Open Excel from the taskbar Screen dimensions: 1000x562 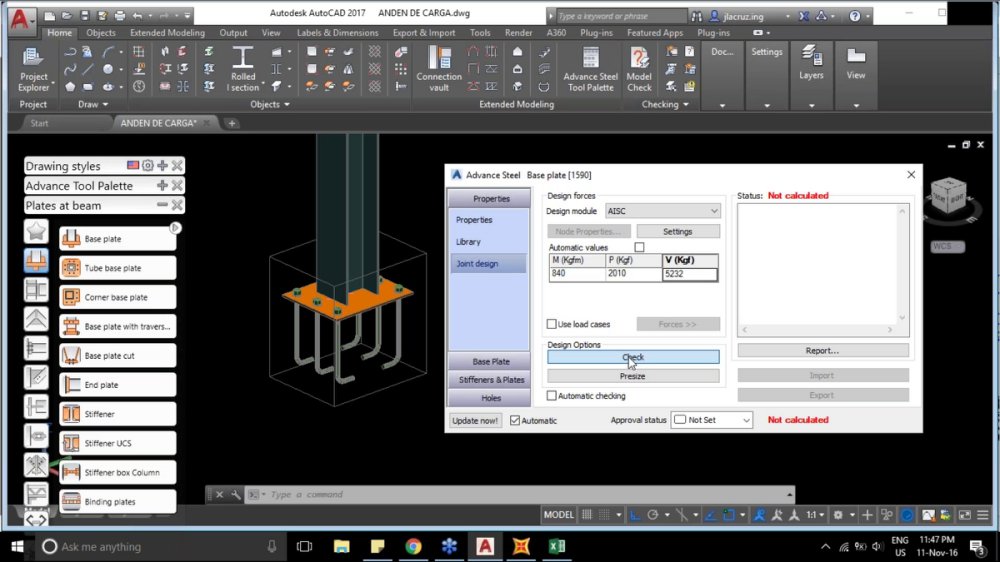[557, 547]
